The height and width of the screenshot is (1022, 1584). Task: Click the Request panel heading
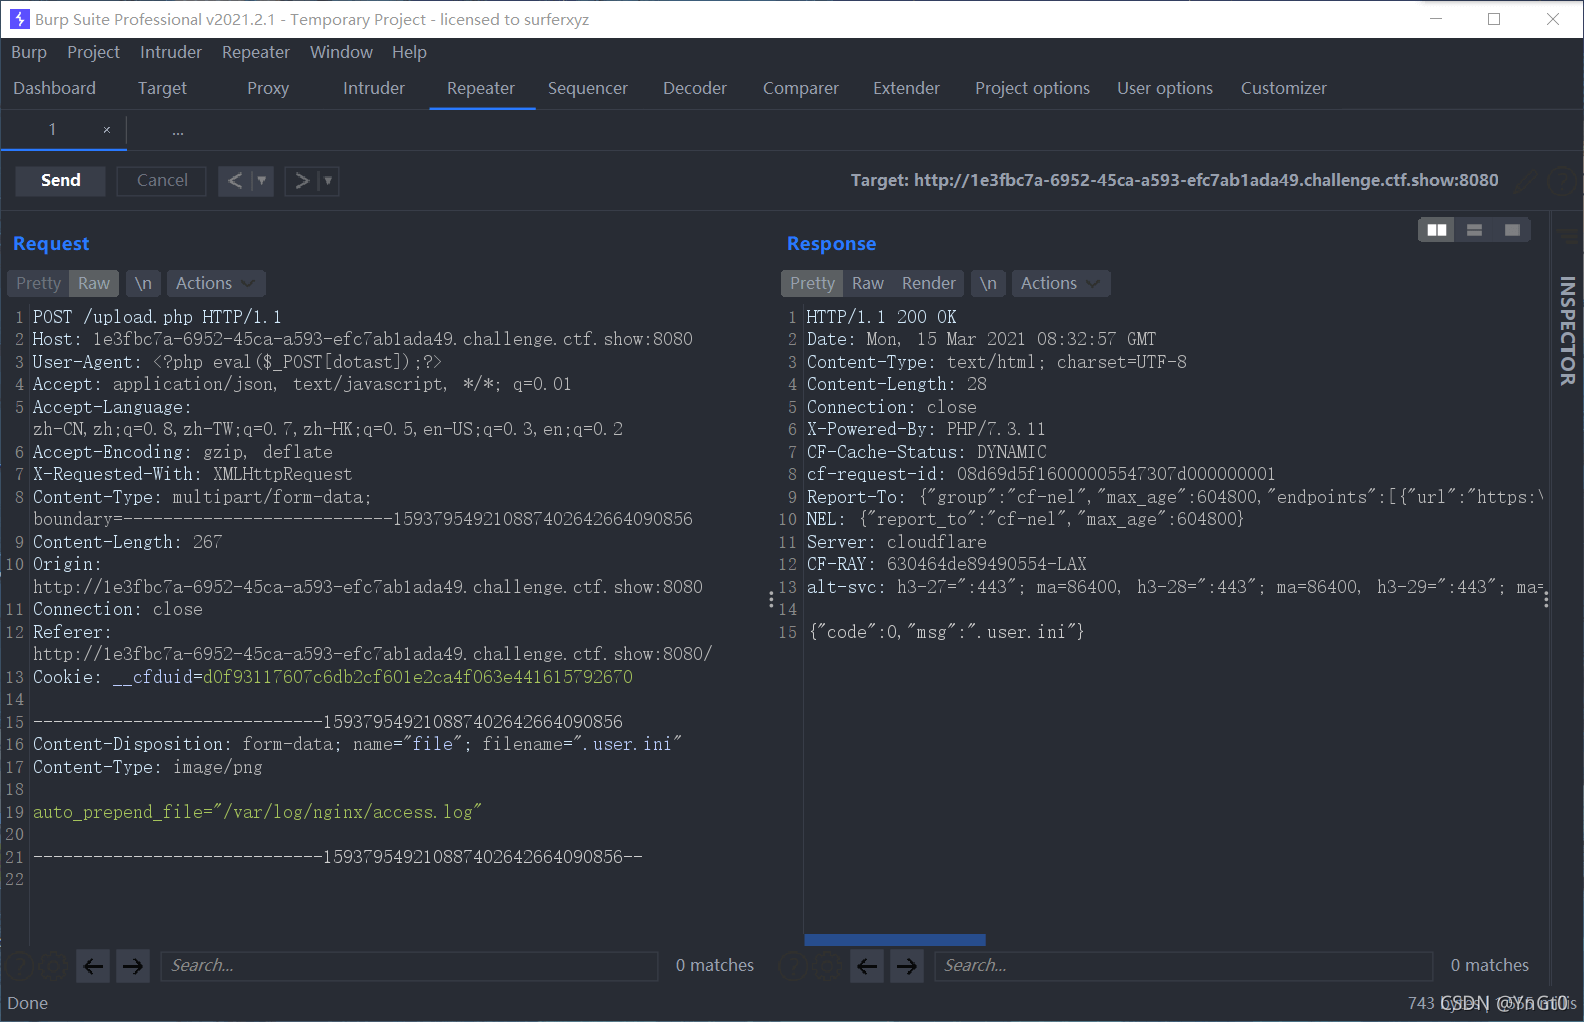51,244
